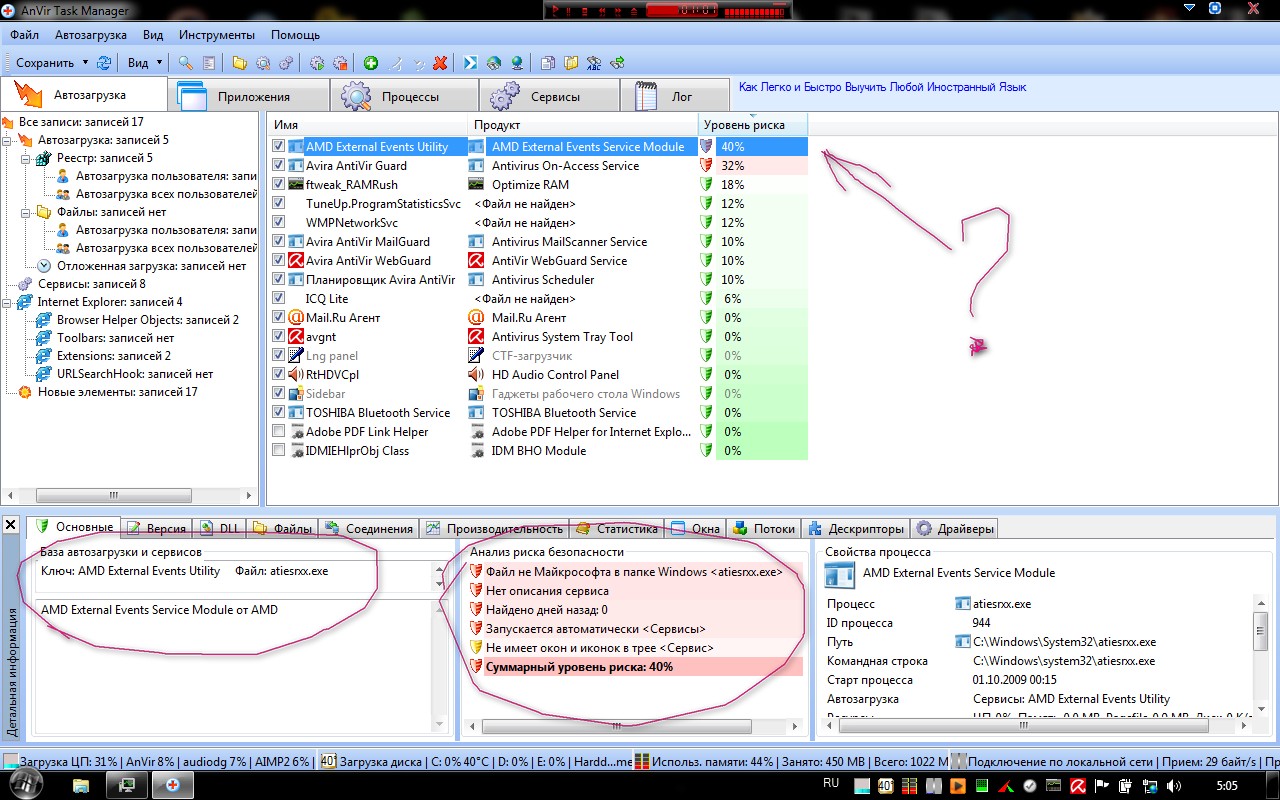Switch to the Сервисы tab

coord(549,96)
